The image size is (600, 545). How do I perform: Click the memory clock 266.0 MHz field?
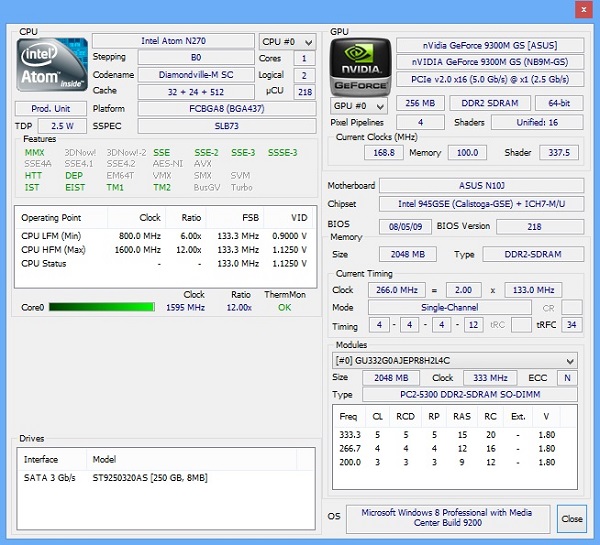click(x=396, y=290)
